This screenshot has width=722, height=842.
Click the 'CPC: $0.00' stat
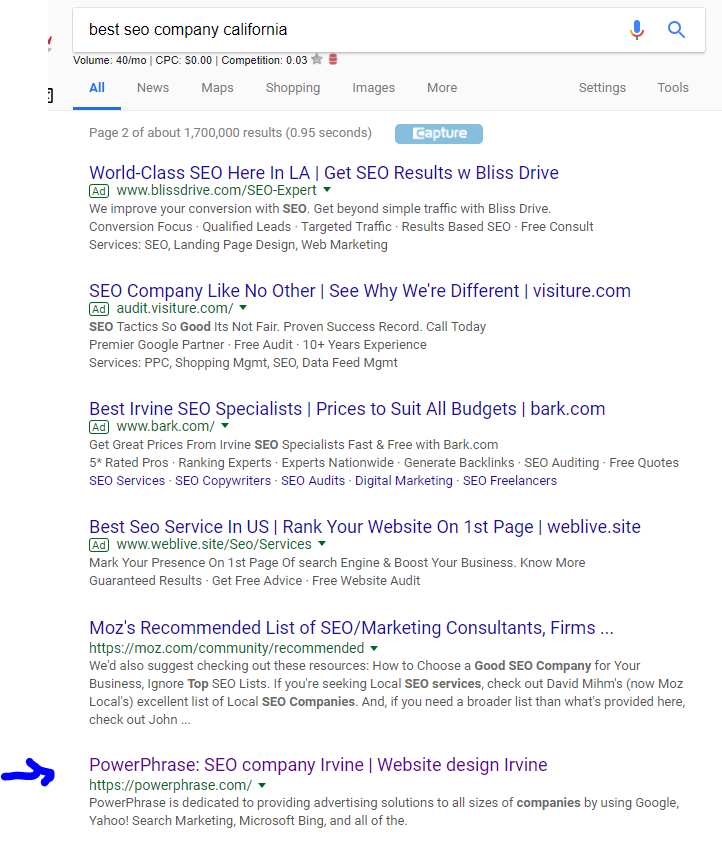pos(184,60)
